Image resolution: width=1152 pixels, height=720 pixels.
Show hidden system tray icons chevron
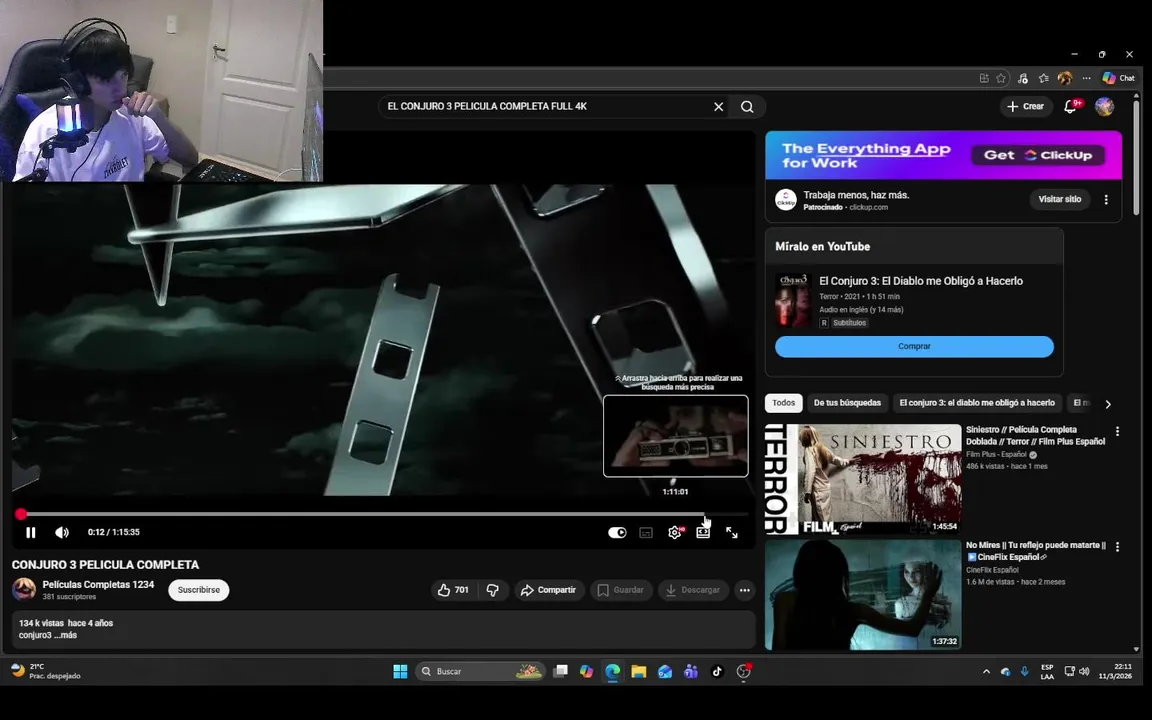(986, 672)
